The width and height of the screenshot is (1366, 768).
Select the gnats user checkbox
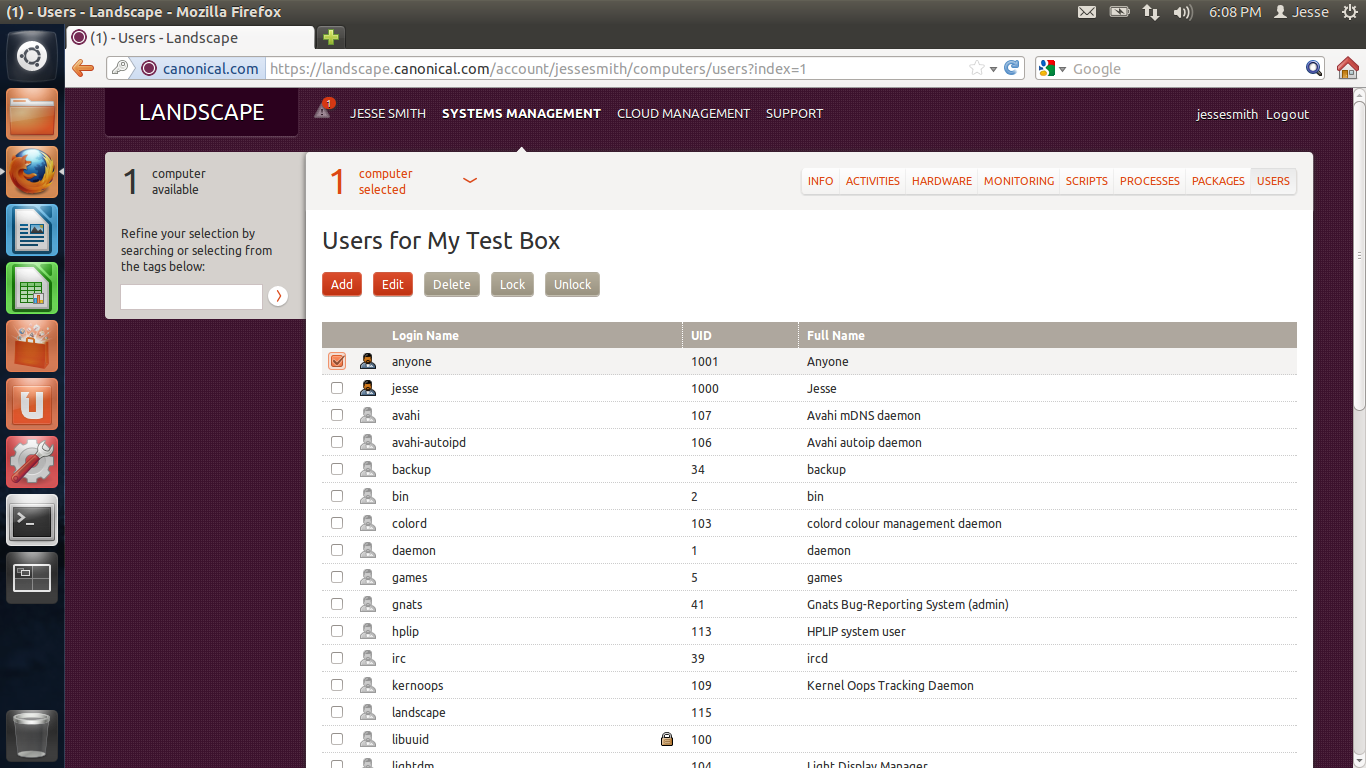(337, 604)
